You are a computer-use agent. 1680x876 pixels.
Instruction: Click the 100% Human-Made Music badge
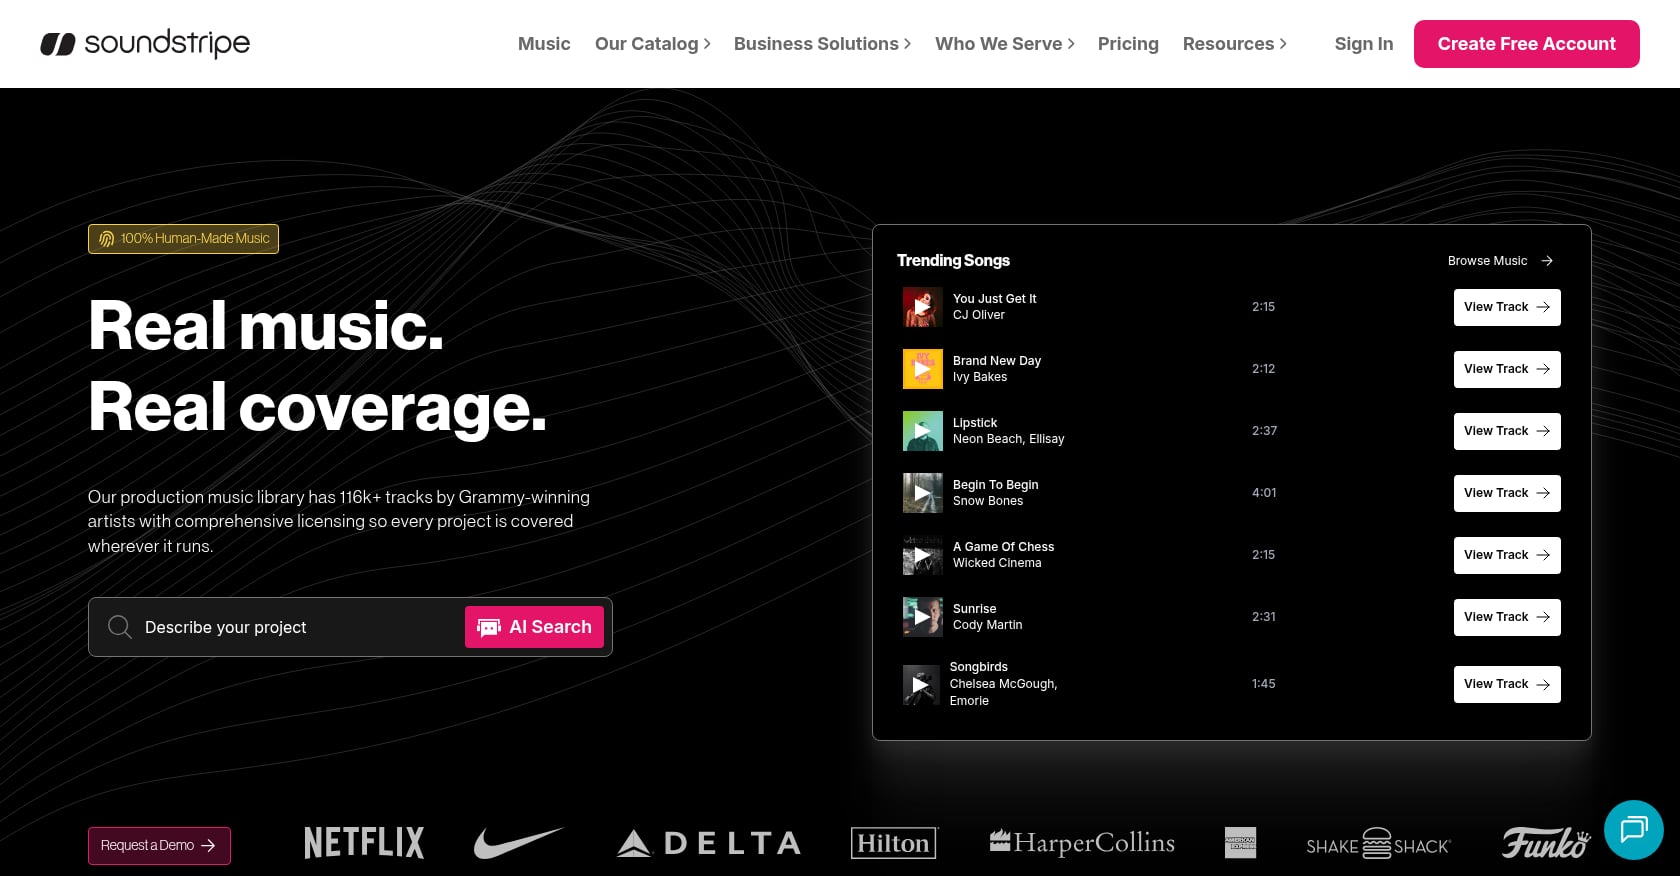pos(183,239)
